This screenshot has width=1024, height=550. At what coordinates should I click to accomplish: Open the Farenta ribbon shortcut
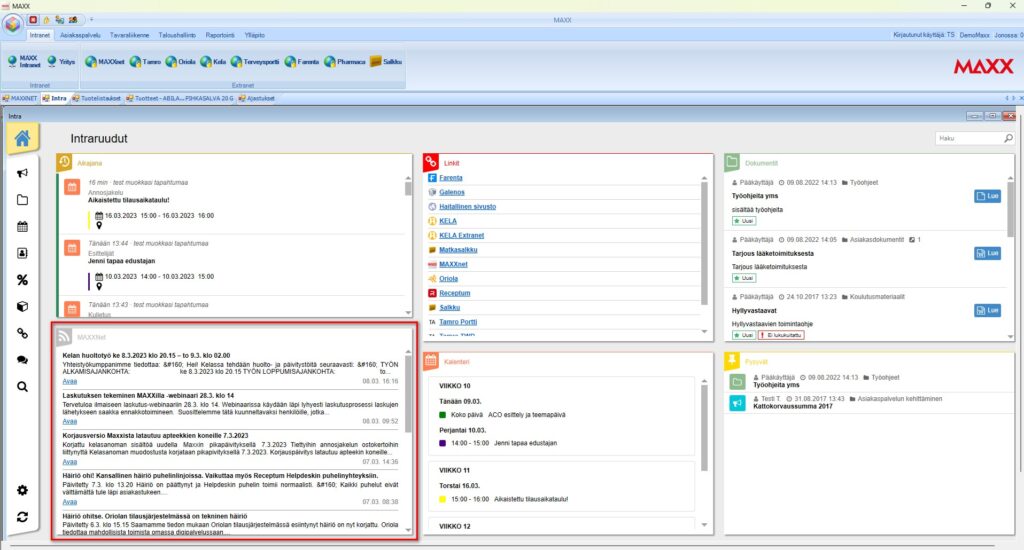pyautogui.click(x=302, y=61)
